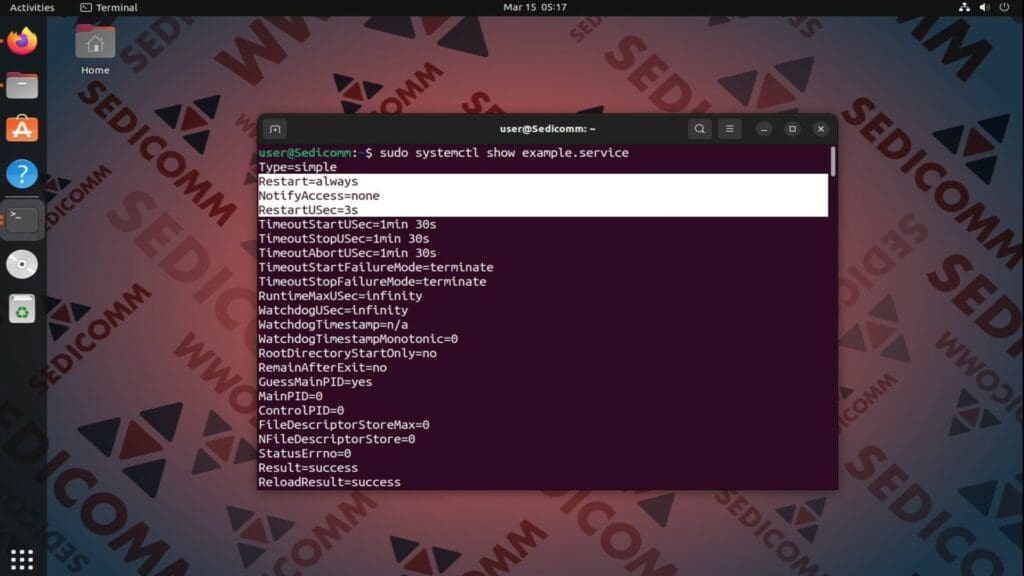Image resolution: width=1024 pixels, height=576 pixels.
Task: Click the MainPID=0 line
Action: point(291,396)
